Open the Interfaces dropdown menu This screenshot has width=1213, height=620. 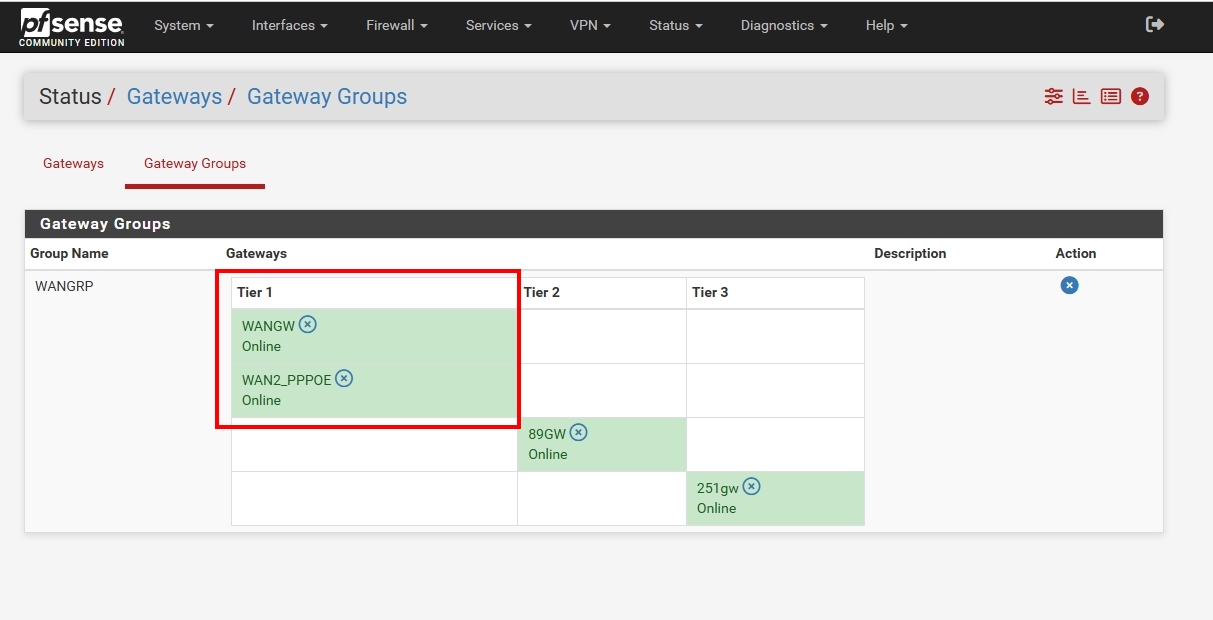pyautogui.click(x=290, y=26)
